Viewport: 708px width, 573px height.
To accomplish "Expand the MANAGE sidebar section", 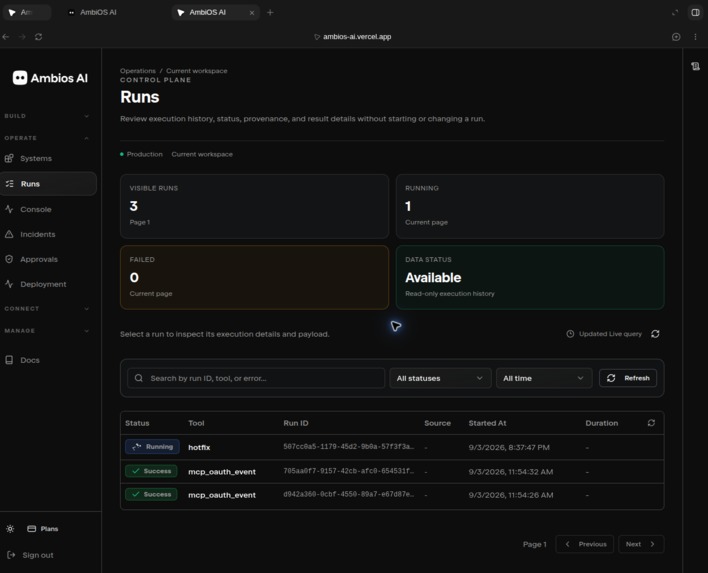I will point(47,331).
